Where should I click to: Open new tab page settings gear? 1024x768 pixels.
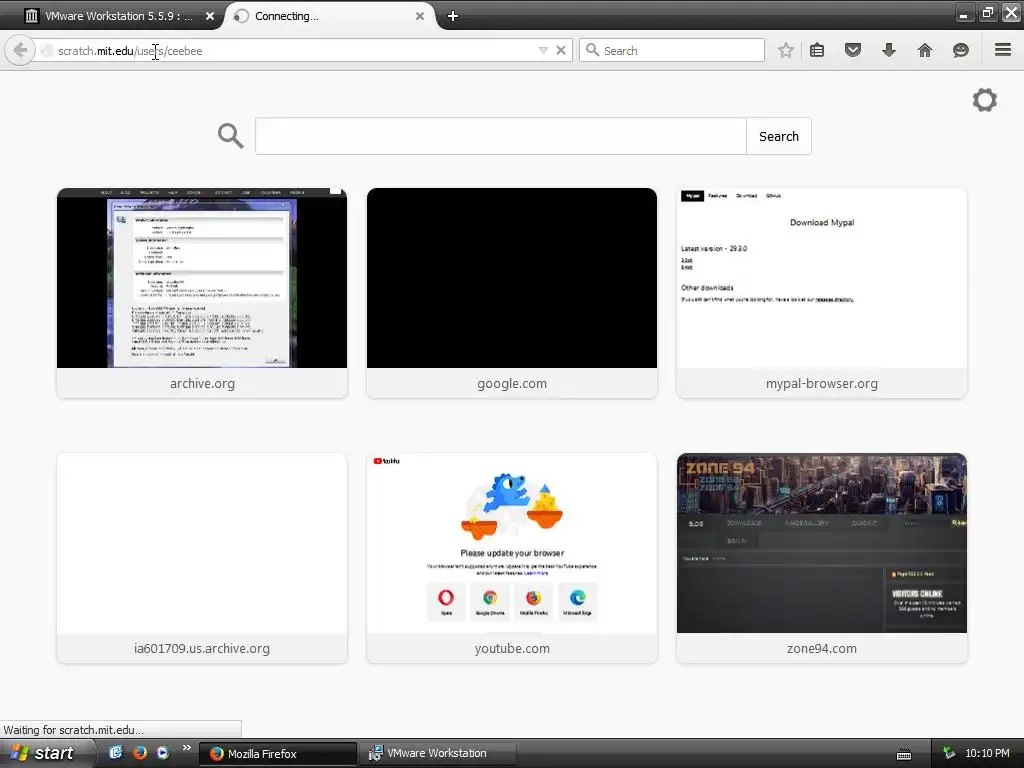click(985, 100)
